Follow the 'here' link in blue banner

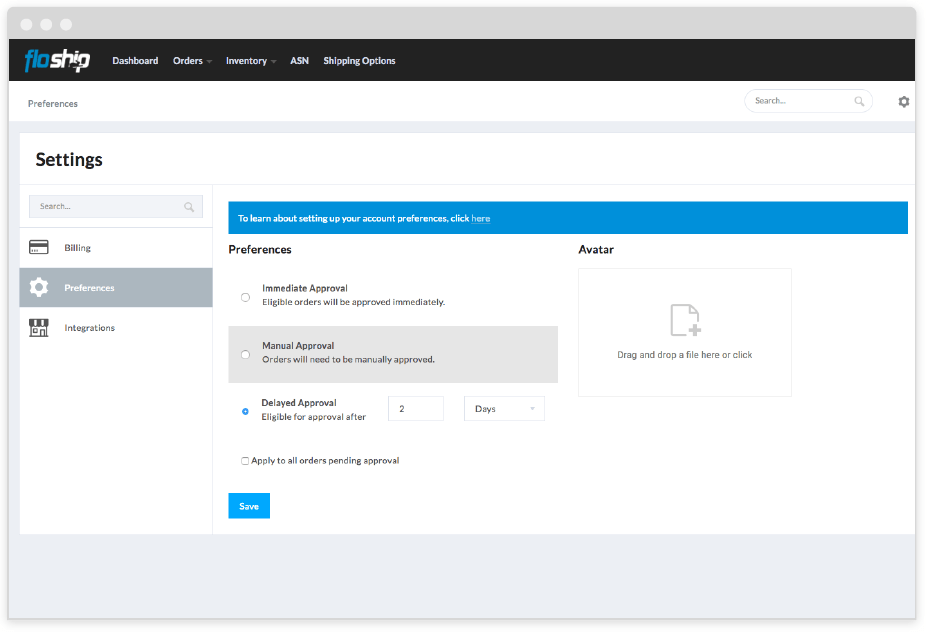click(x=481, y=218)
